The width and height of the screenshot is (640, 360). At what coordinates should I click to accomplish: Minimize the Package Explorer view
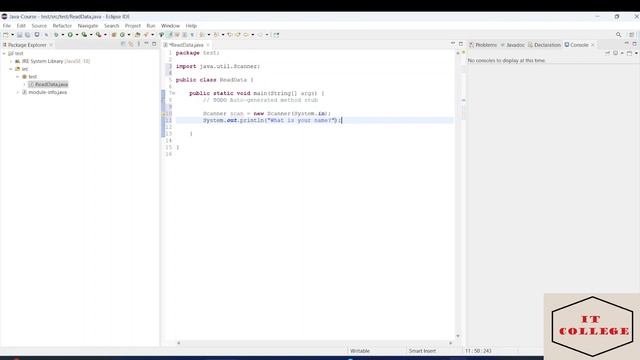tap(146, 44)
